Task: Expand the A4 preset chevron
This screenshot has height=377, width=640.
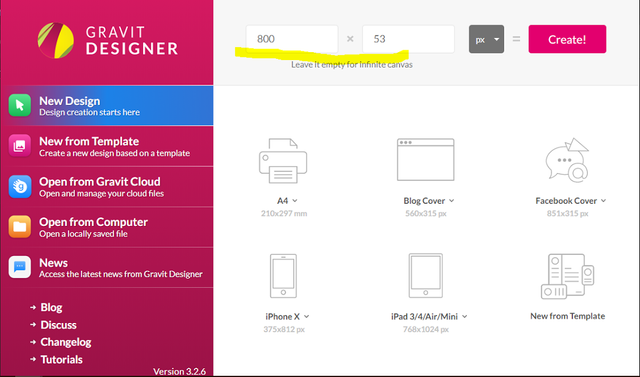Action: click(x=295, y=201)
